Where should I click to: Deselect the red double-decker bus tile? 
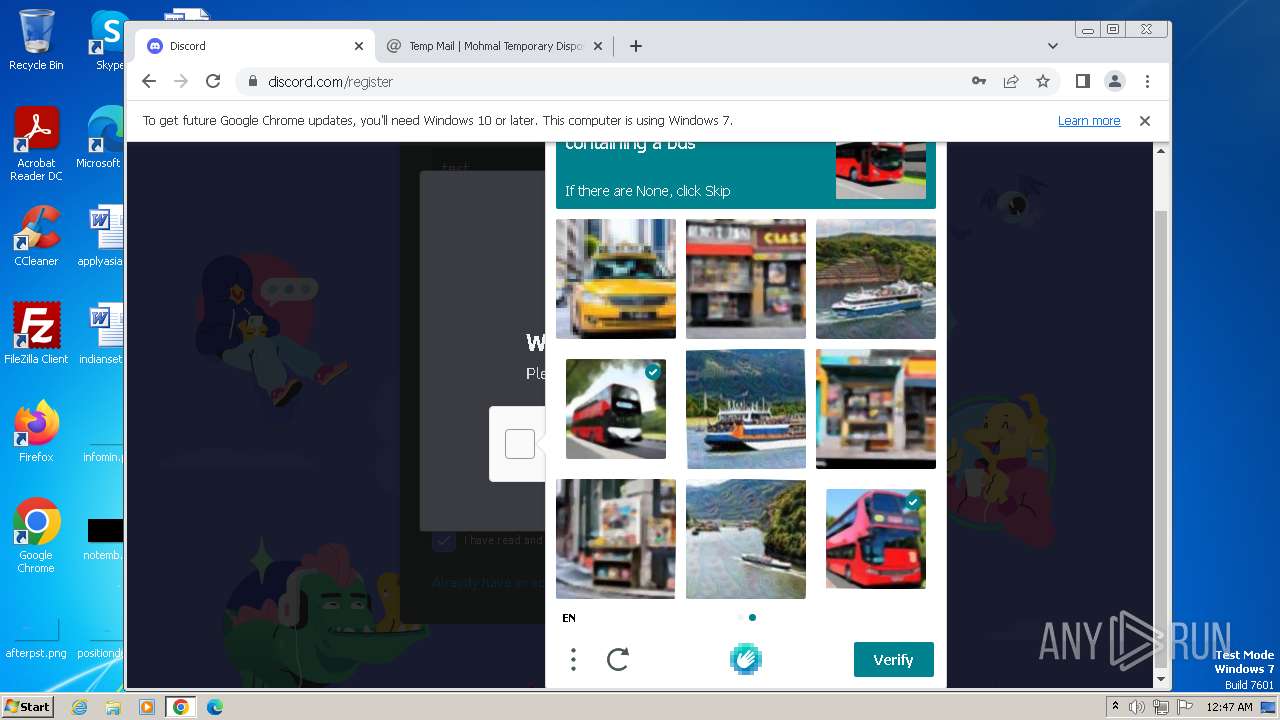(616, 409)
